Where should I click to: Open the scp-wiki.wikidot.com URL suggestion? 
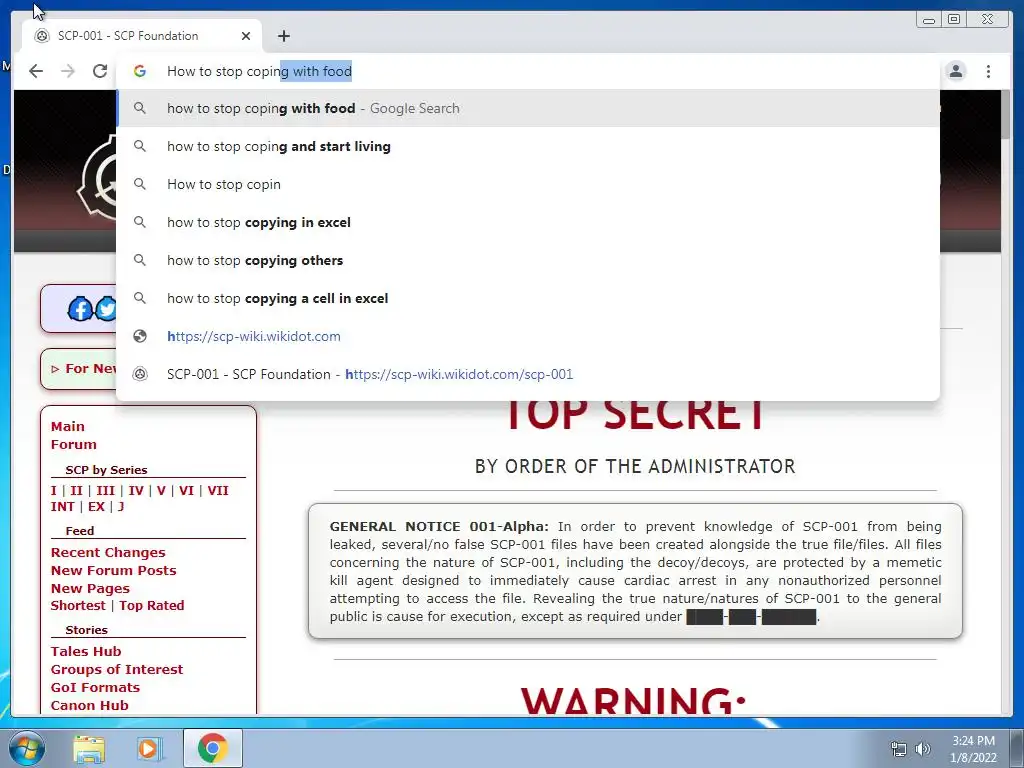pyautogui.click(x=528, y=336)
